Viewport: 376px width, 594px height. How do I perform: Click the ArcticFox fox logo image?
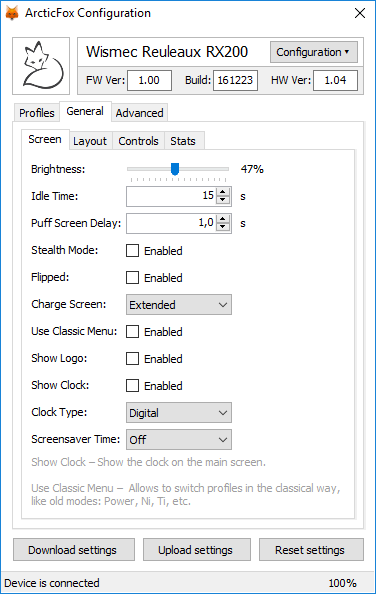[x=41, y=66]
